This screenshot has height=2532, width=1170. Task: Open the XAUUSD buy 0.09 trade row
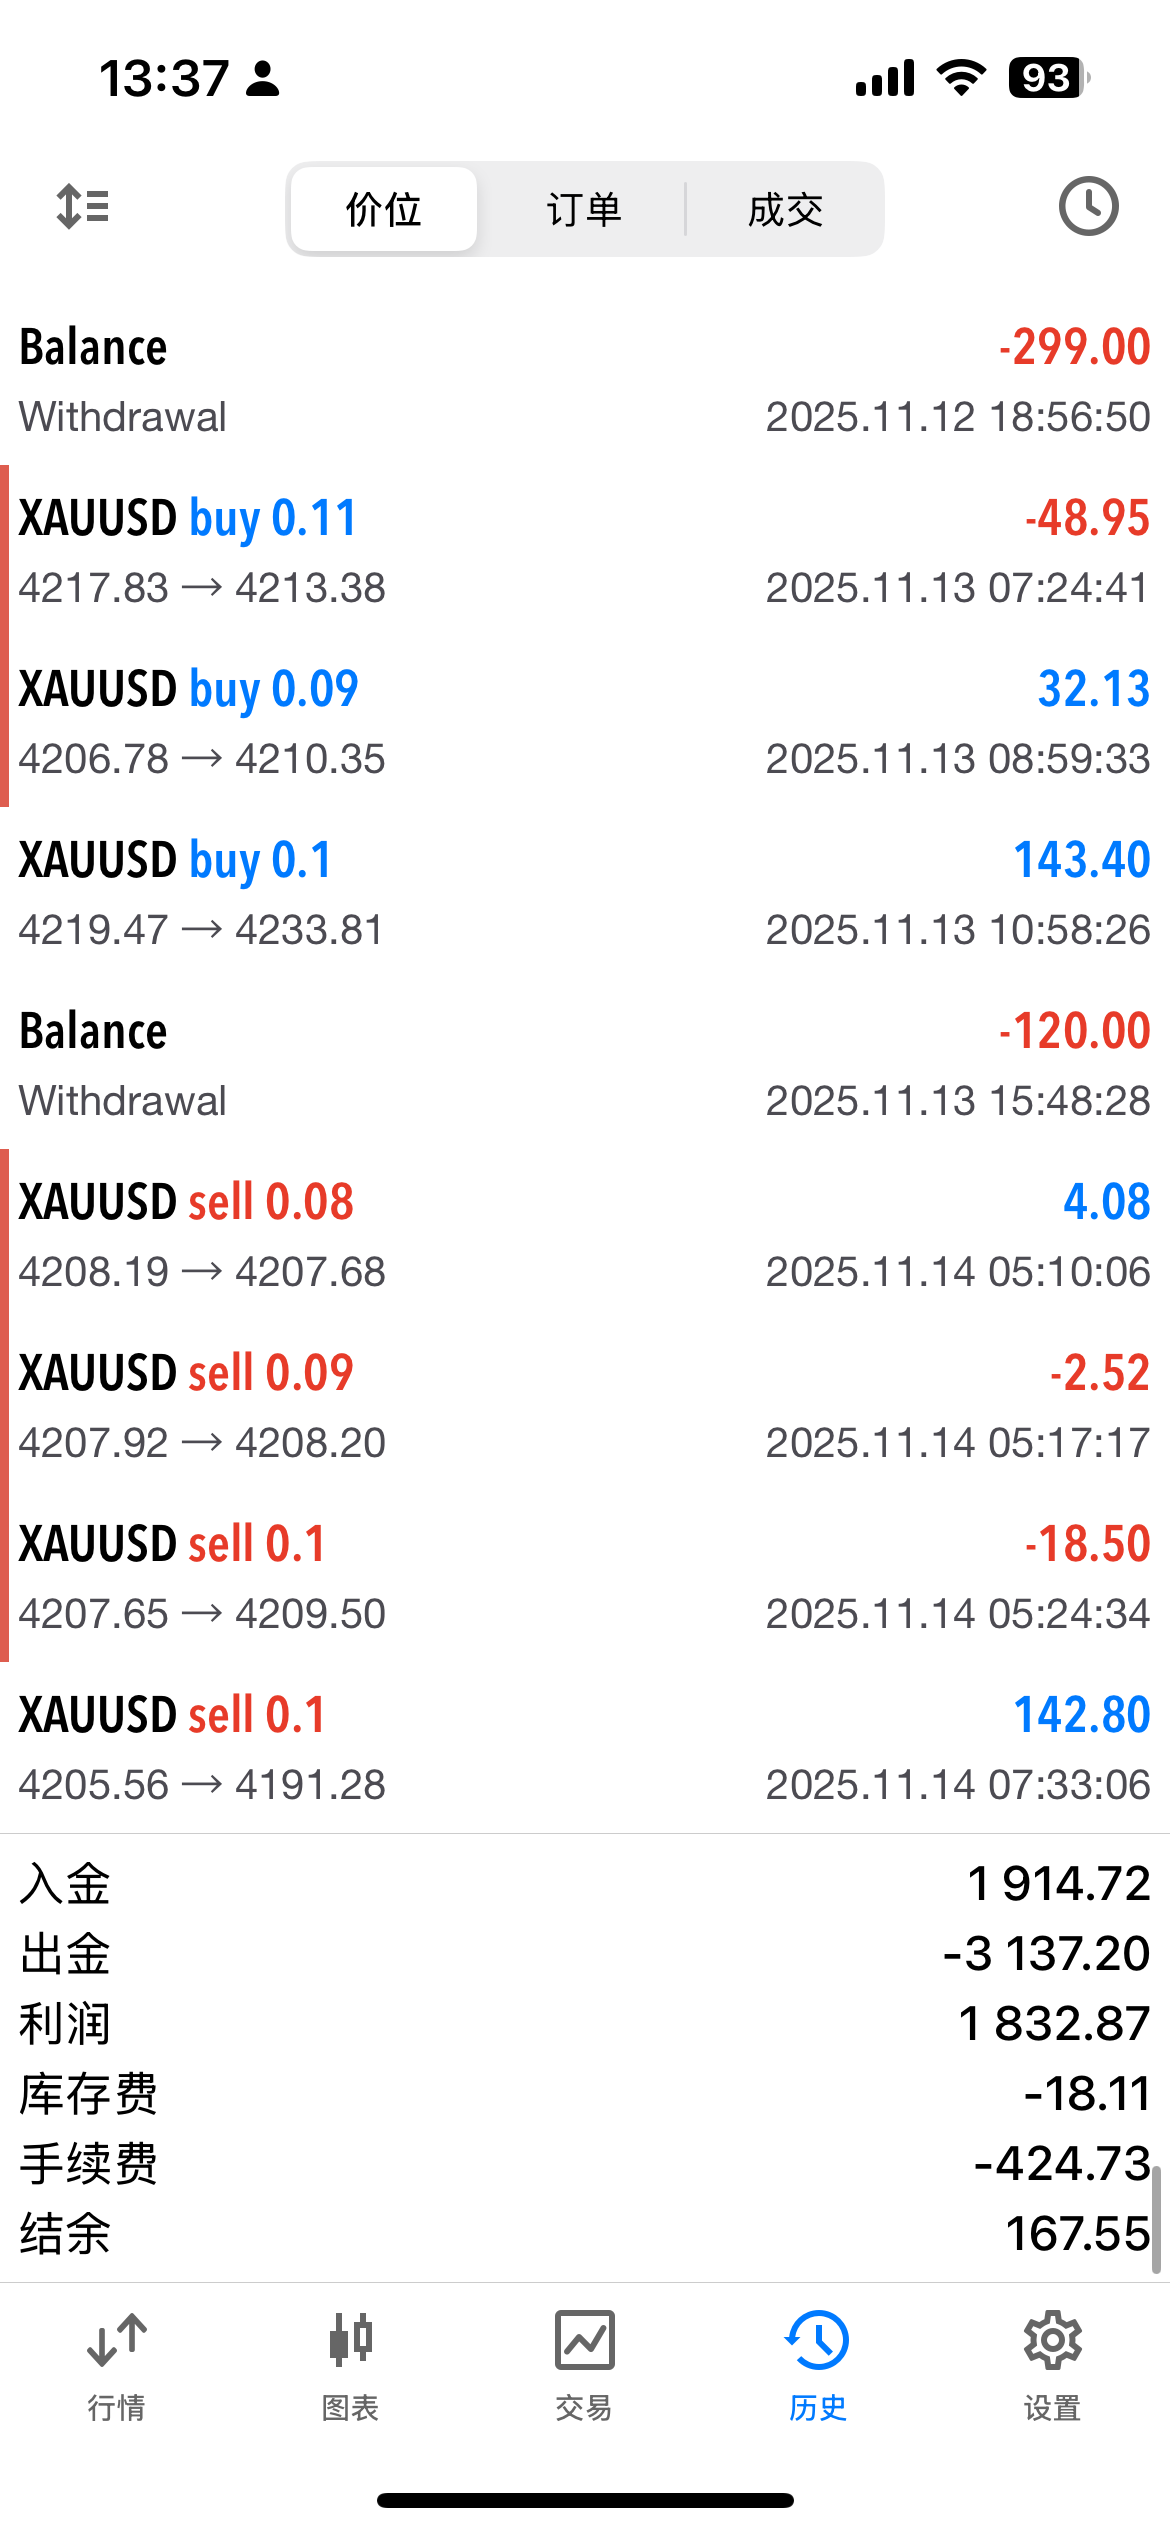(x=585, y=723)
